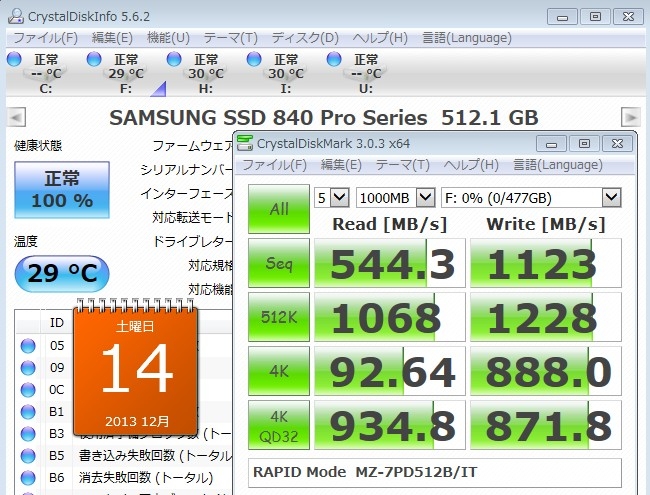The height and width of the screenshot is (495, 650).
Task: Open ヘルプ(H) menu in CrystalDiskMark
Action: [x=471, y=165]
